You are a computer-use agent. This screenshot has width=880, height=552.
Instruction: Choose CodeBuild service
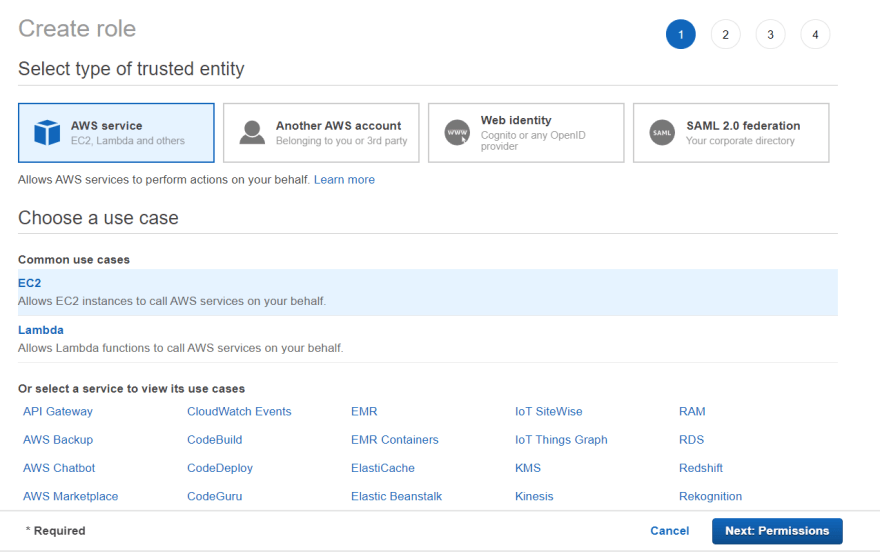214,440
